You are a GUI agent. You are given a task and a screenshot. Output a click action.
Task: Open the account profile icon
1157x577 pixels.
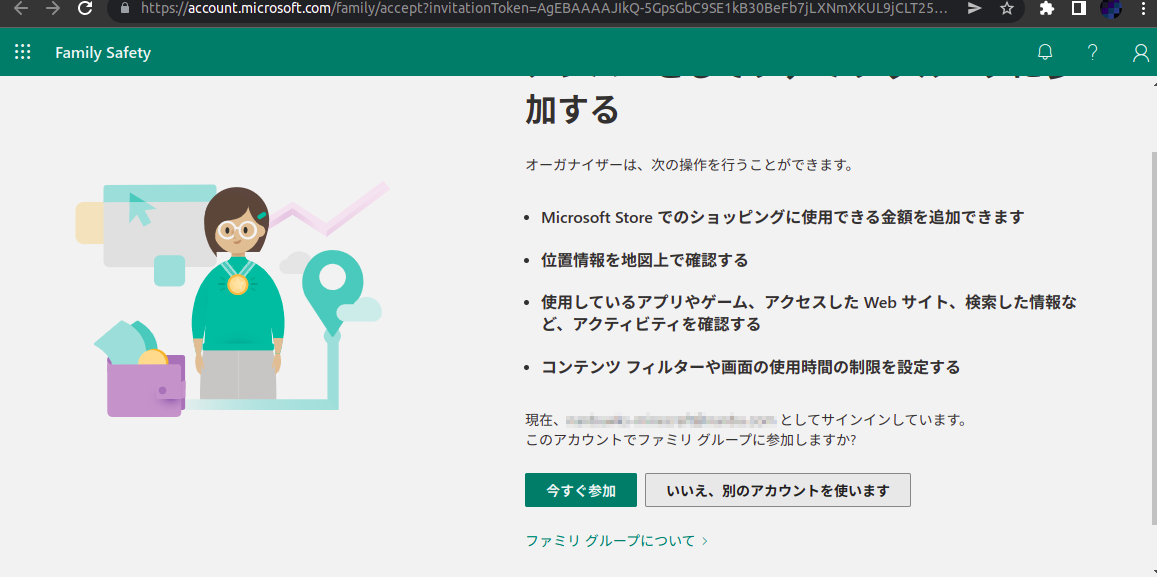tap(1141, 52)
